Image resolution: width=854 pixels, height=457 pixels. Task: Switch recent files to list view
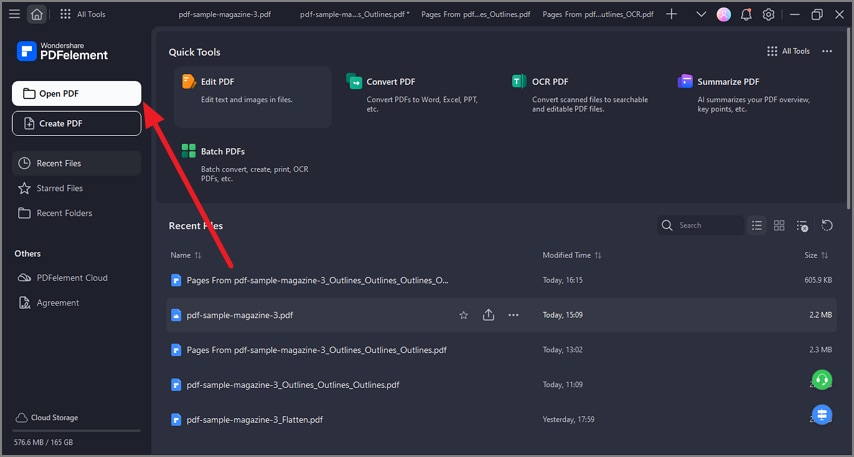pos(757,226)
